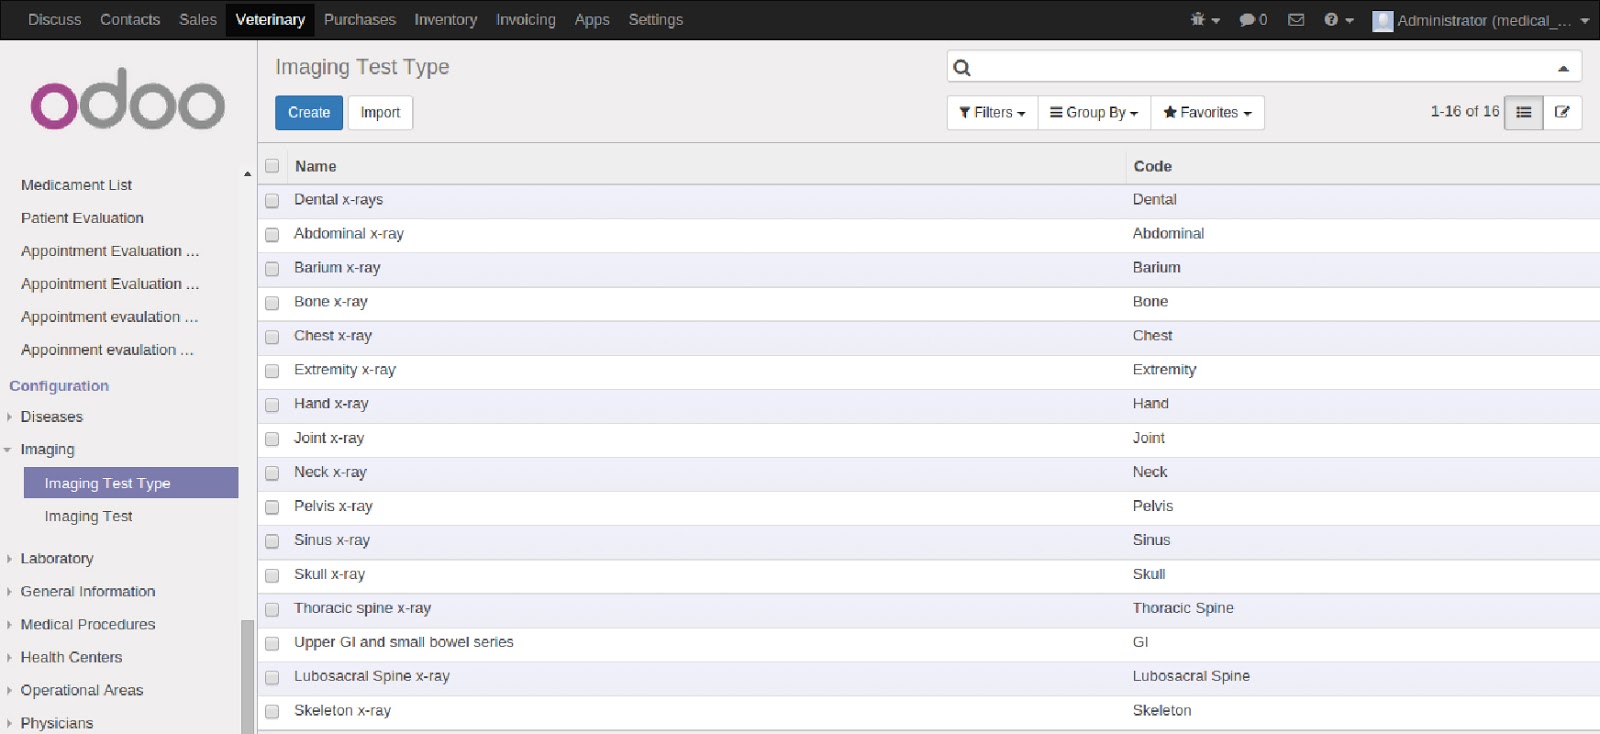Check the Bone x-ray row checkbox

coord(272,302)
